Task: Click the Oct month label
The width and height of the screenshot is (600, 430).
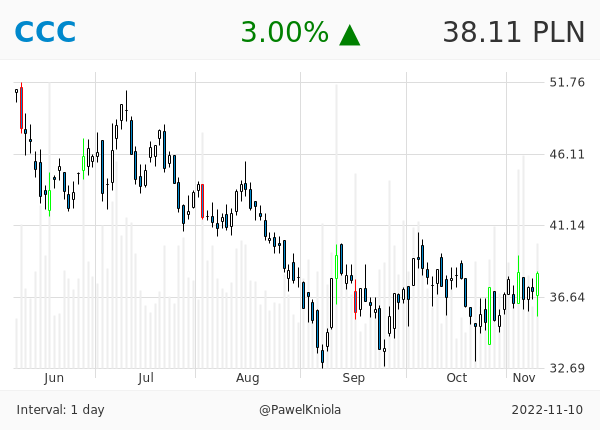Action: [457, 378]
